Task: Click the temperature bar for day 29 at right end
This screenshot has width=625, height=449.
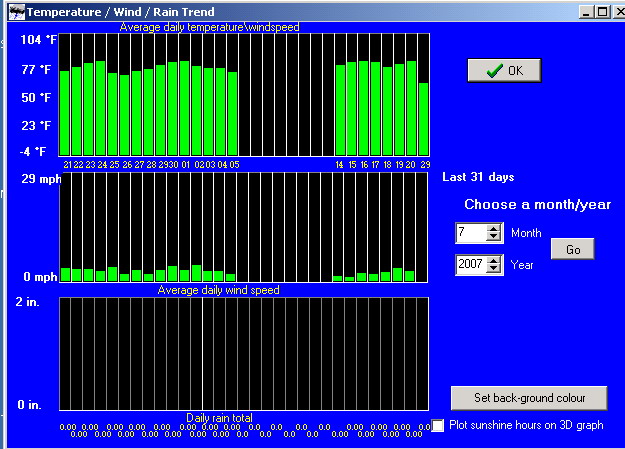Action: pyautogui.click(x=424, y=119)
